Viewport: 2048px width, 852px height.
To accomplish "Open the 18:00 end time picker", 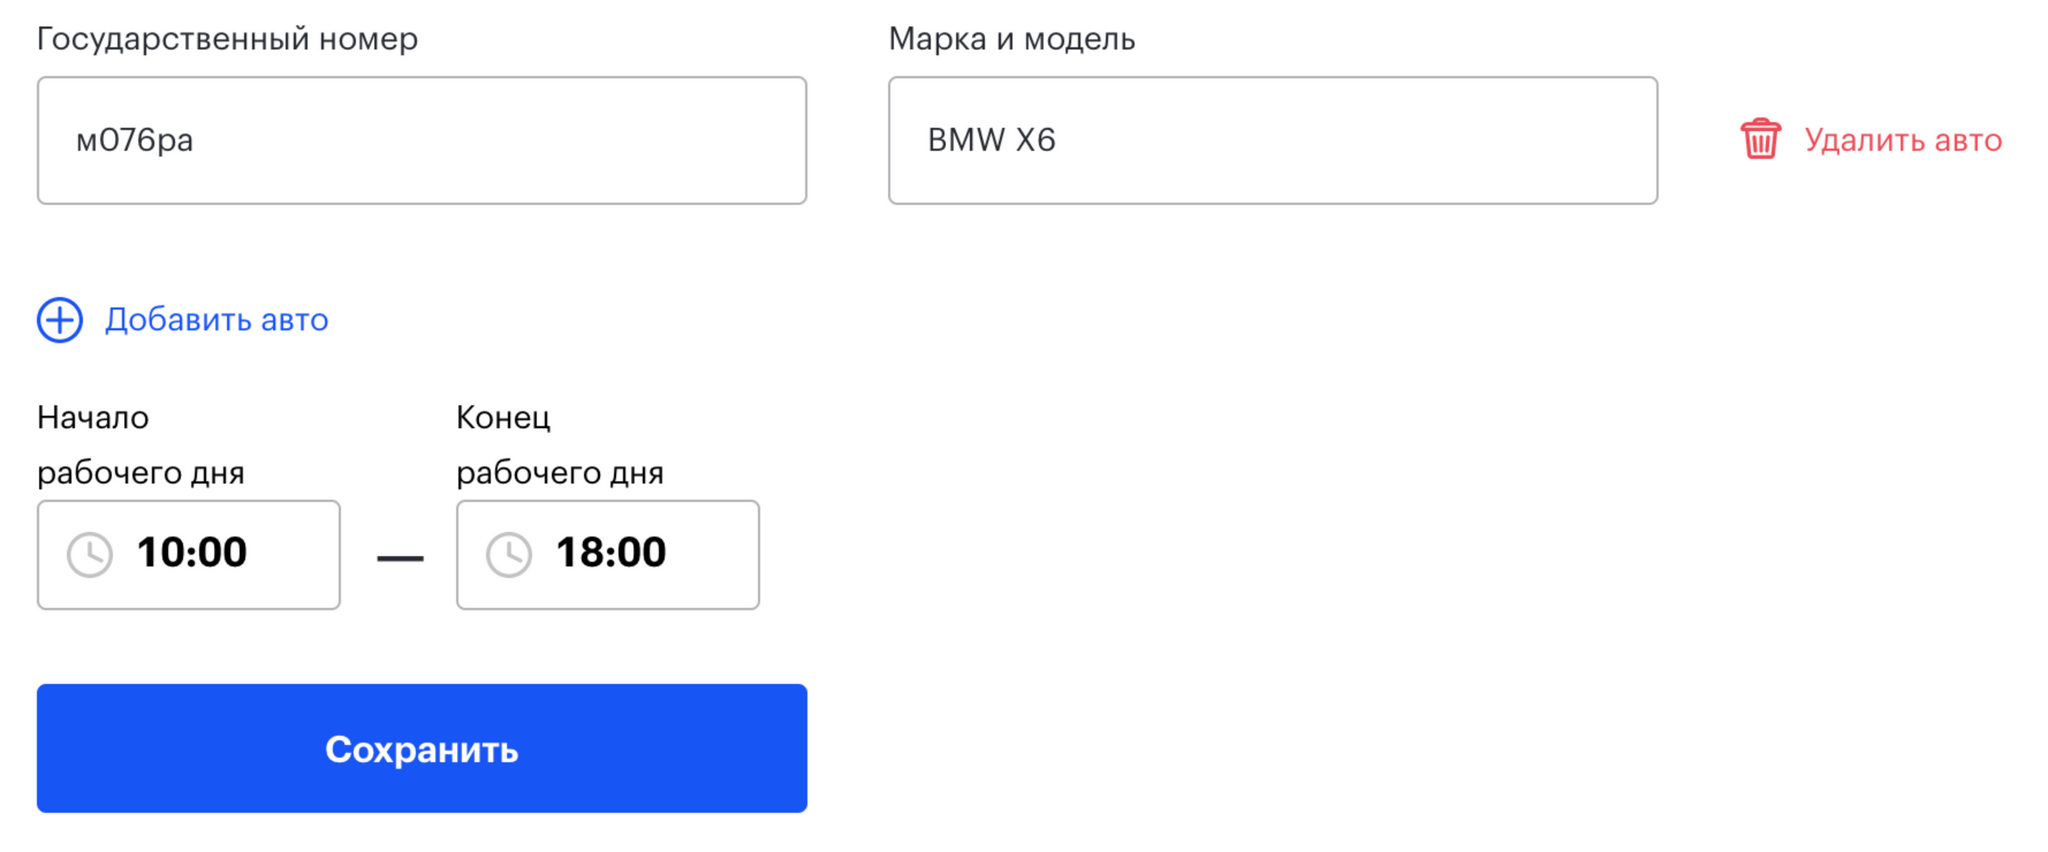I will pos(608,555).
